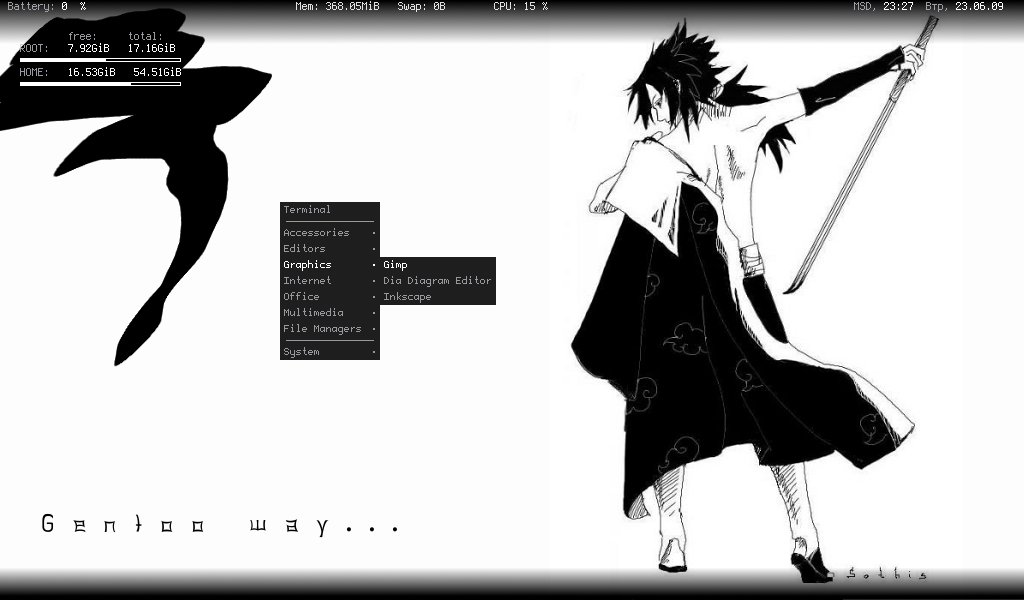
Task: Click the HOME disk usage bar
Action: (100, 84)
